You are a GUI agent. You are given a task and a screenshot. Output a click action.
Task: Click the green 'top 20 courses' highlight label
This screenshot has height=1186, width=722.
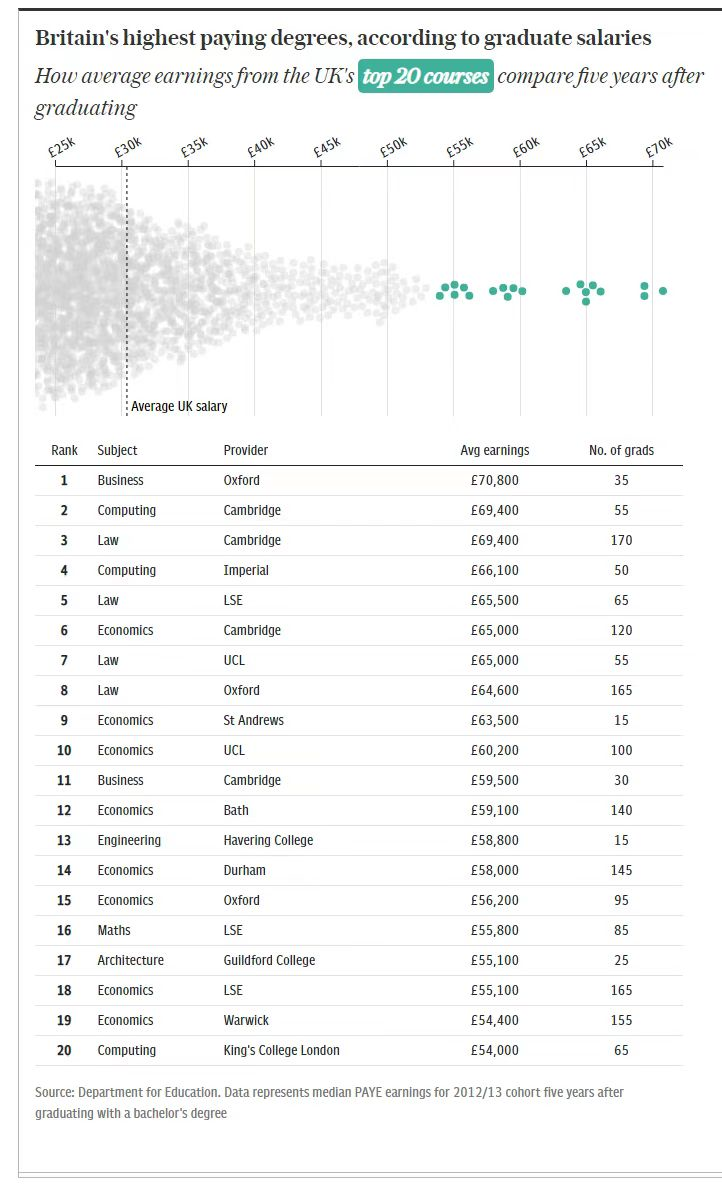[426, 76]
